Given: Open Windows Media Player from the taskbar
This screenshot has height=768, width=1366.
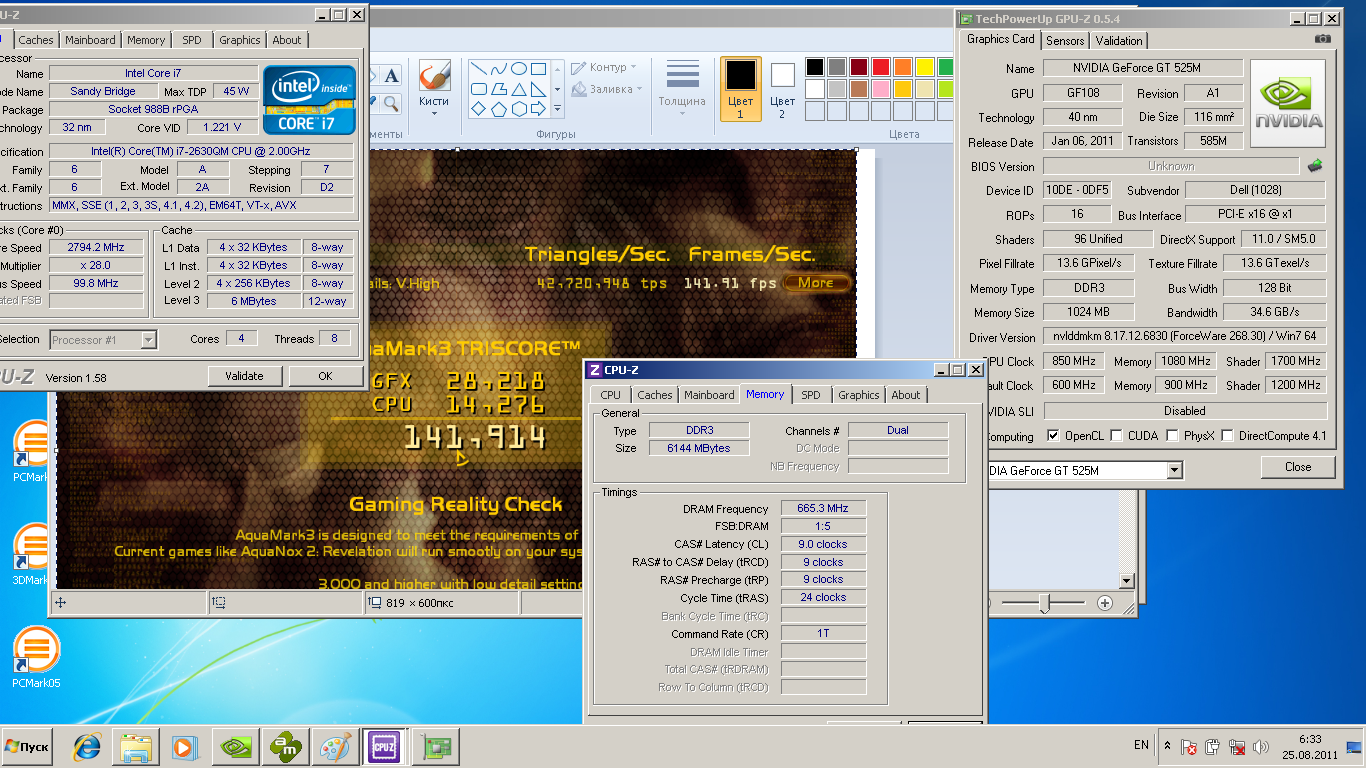Looking at the screenshot, I should (183, 746).
